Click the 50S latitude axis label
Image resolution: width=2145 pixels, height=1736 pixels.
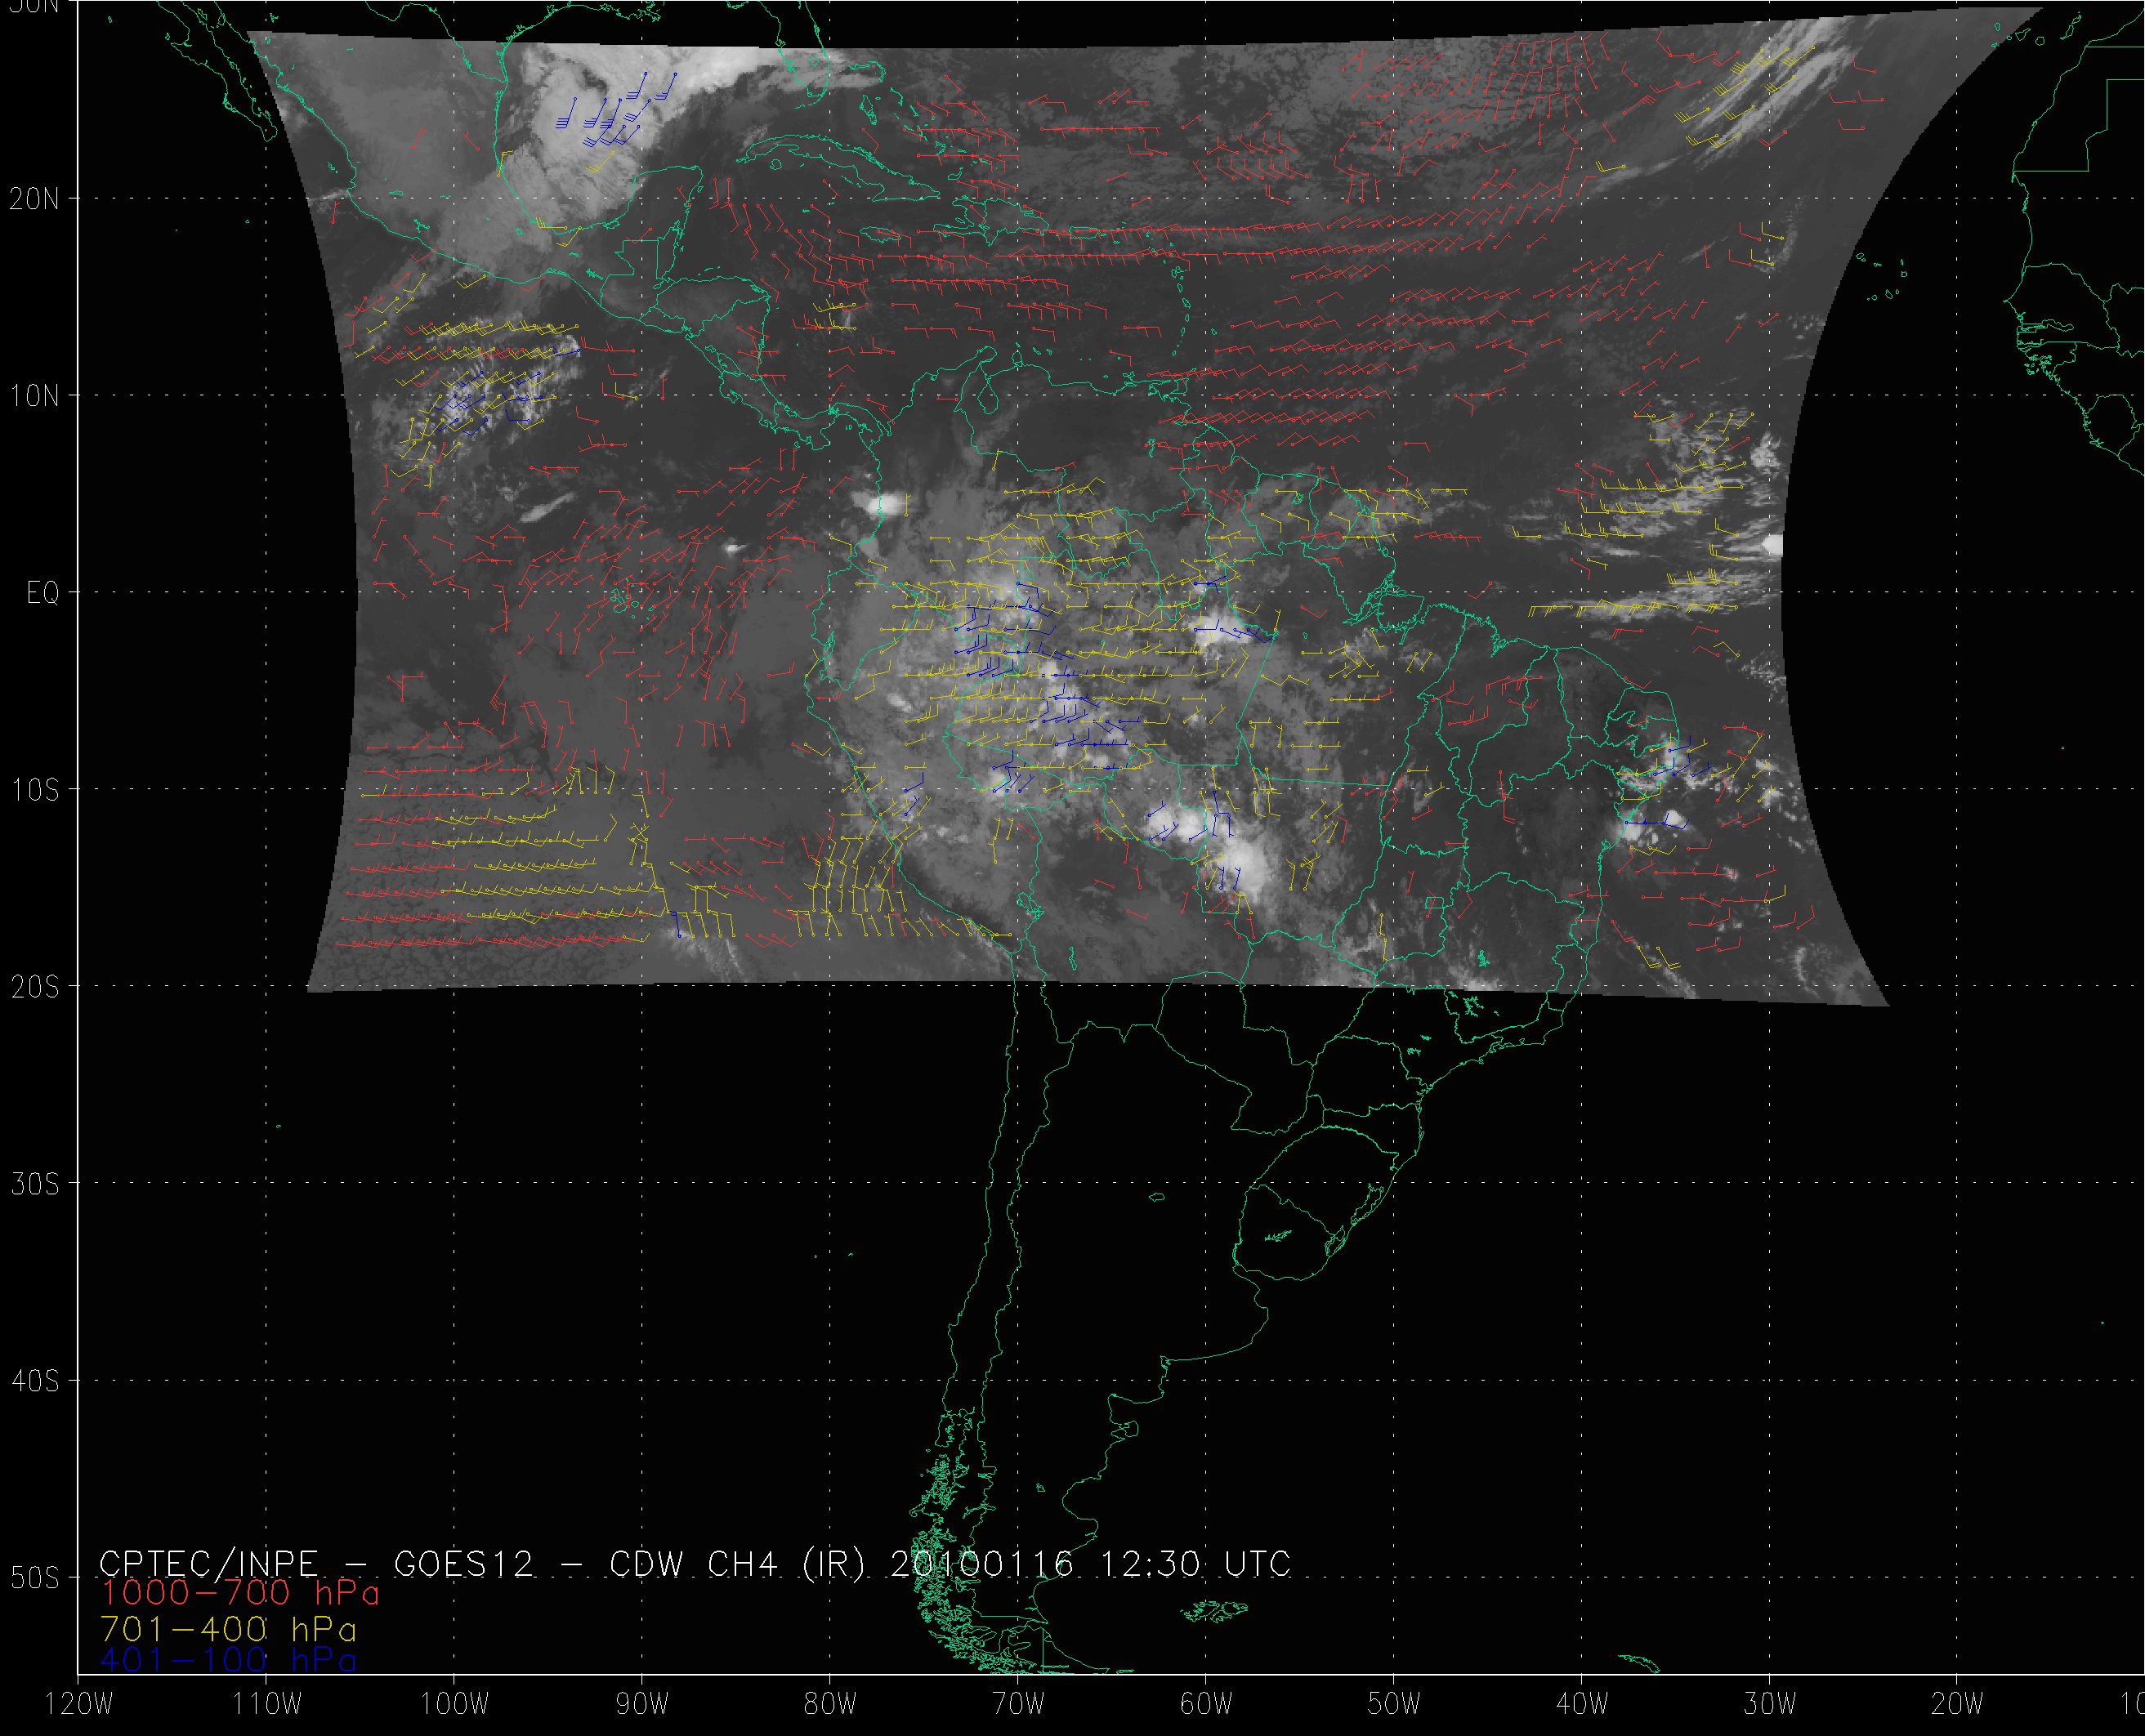[x=35, y=1578]
